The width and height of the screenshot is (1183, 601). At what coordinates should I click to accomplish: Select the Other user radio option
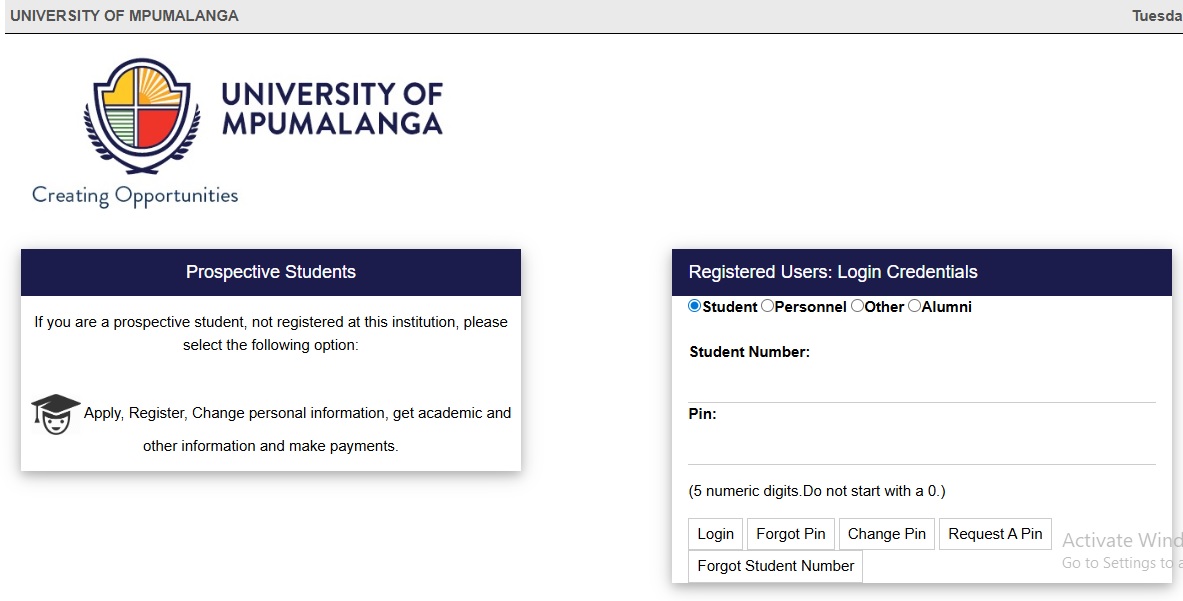[x=857, y=307]
